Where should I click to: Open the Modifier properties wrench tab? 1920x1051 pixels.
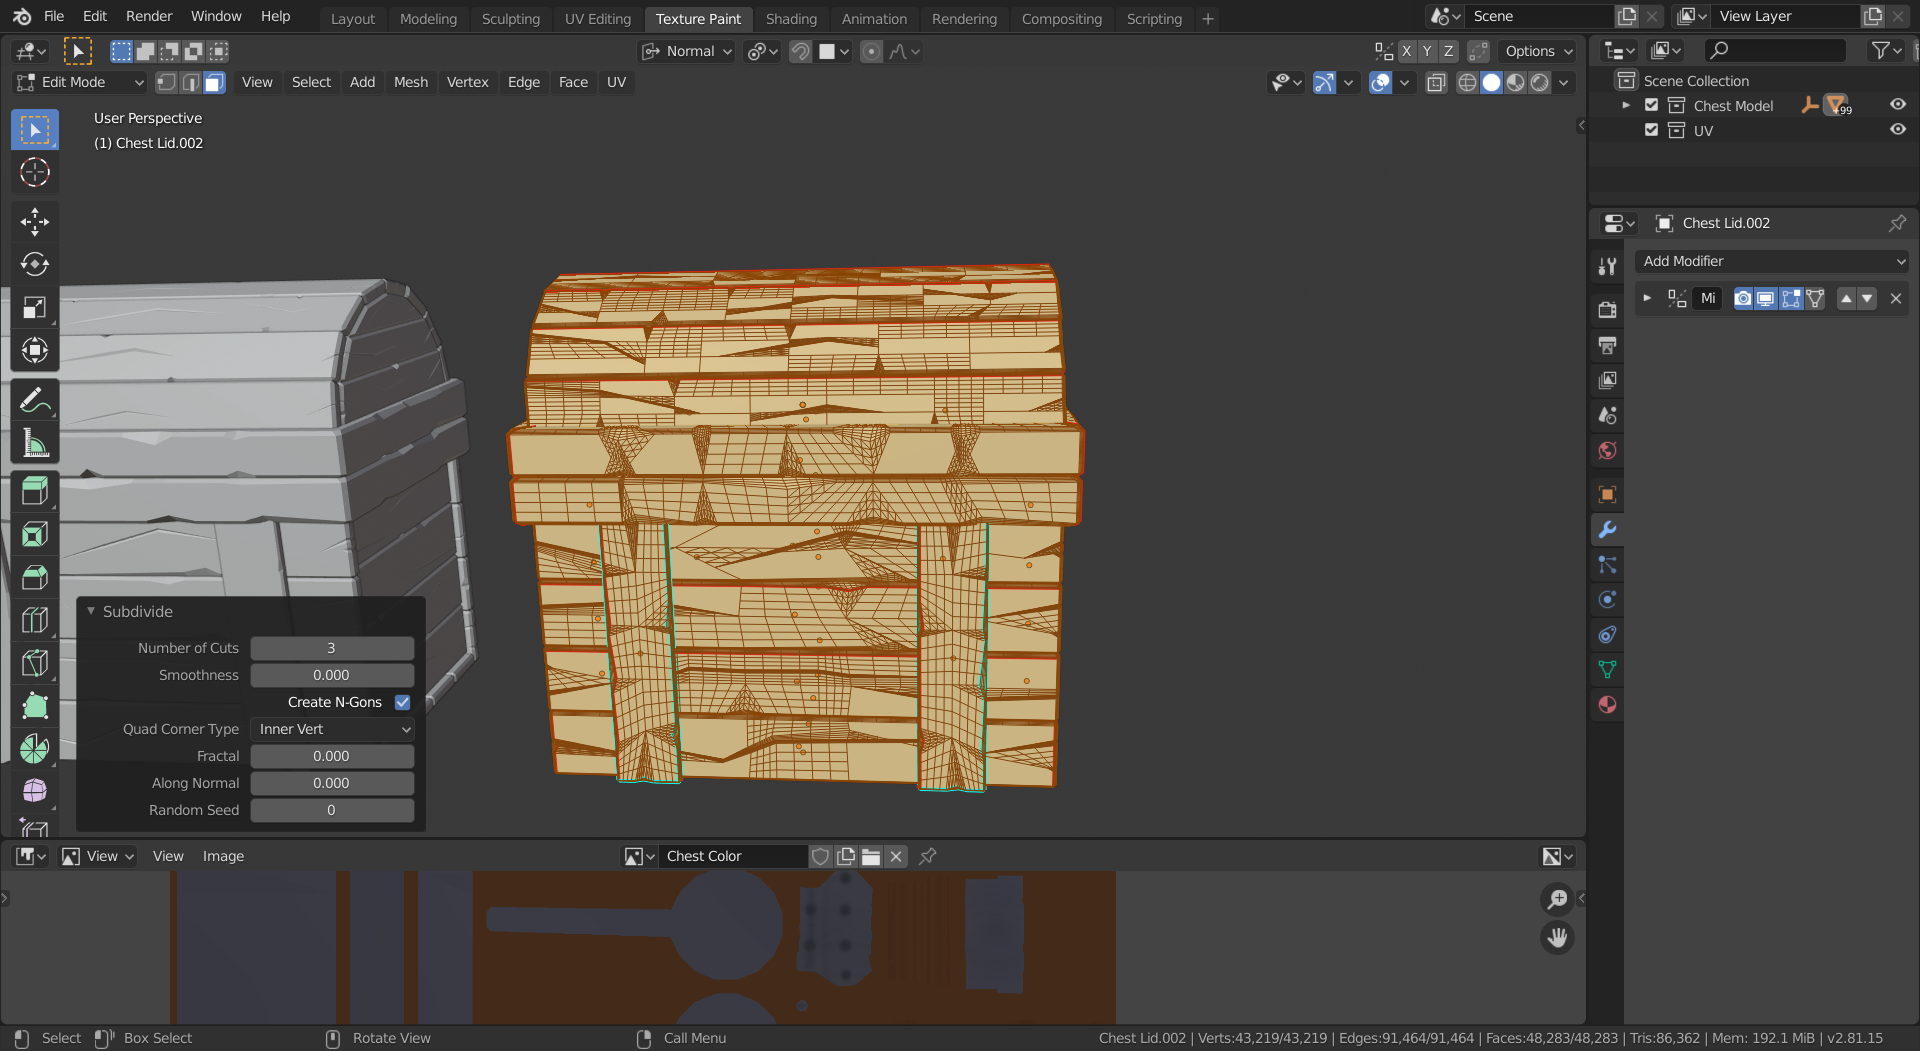click(1607, 530)
